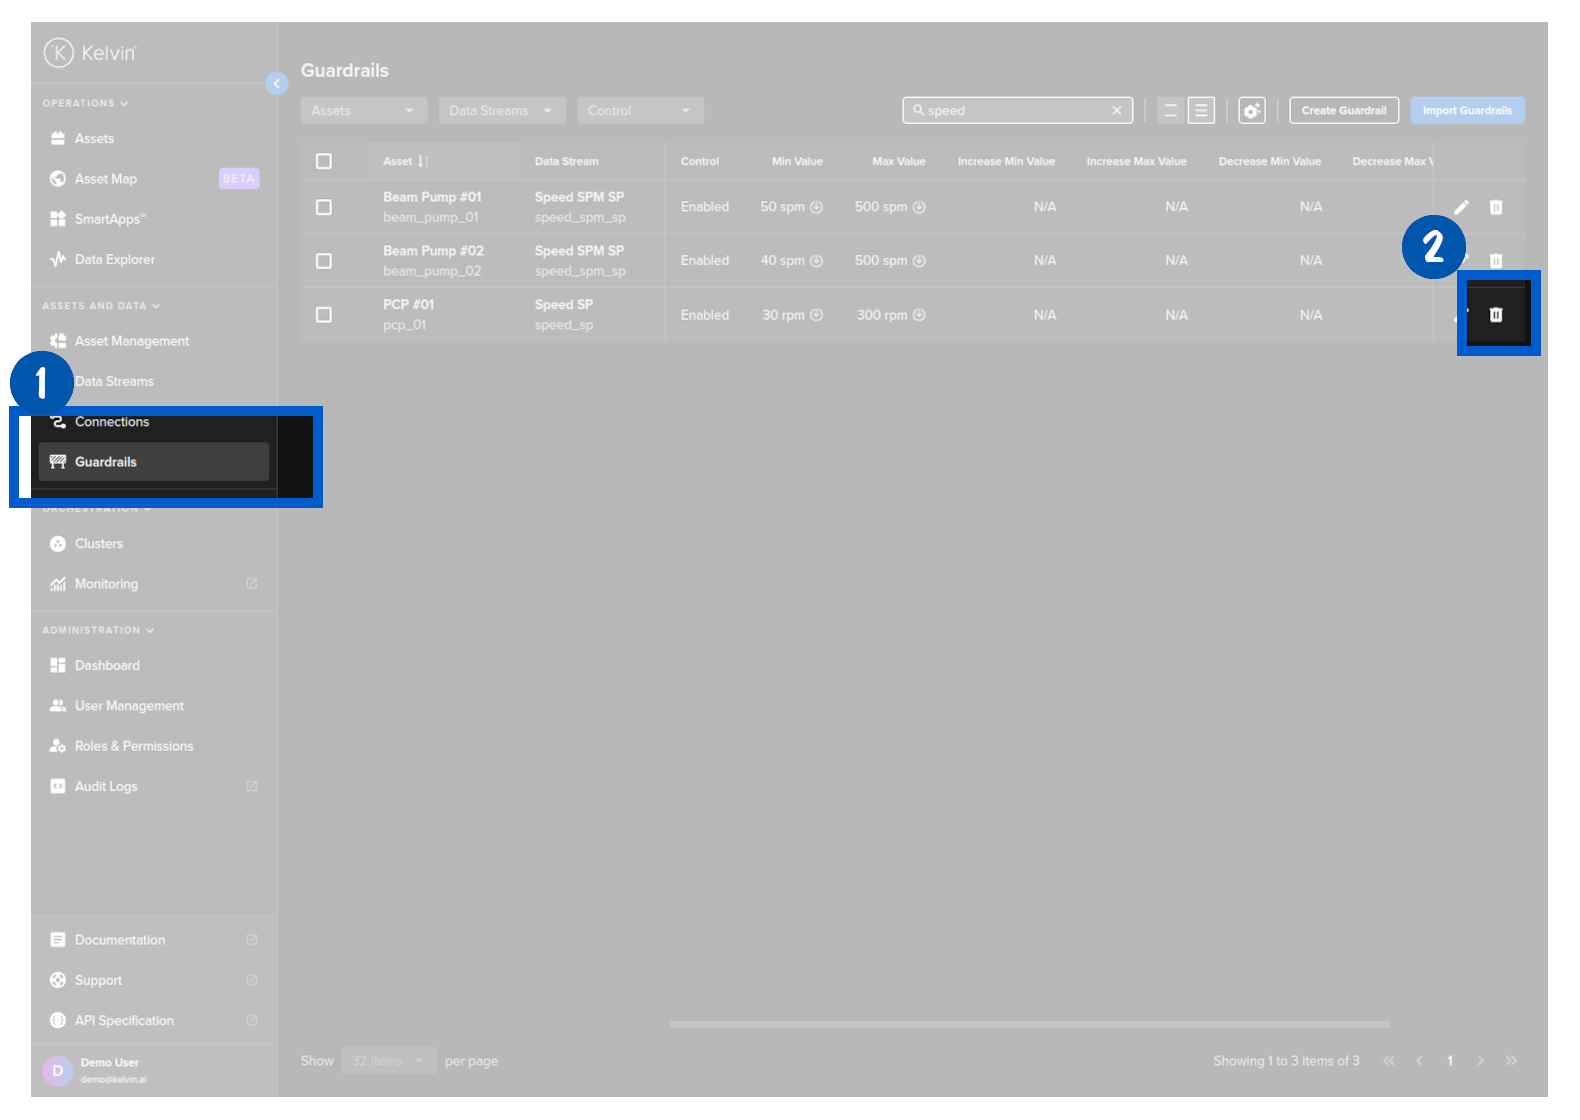Open the Assets filter dropdown

(x=363, y=111)
